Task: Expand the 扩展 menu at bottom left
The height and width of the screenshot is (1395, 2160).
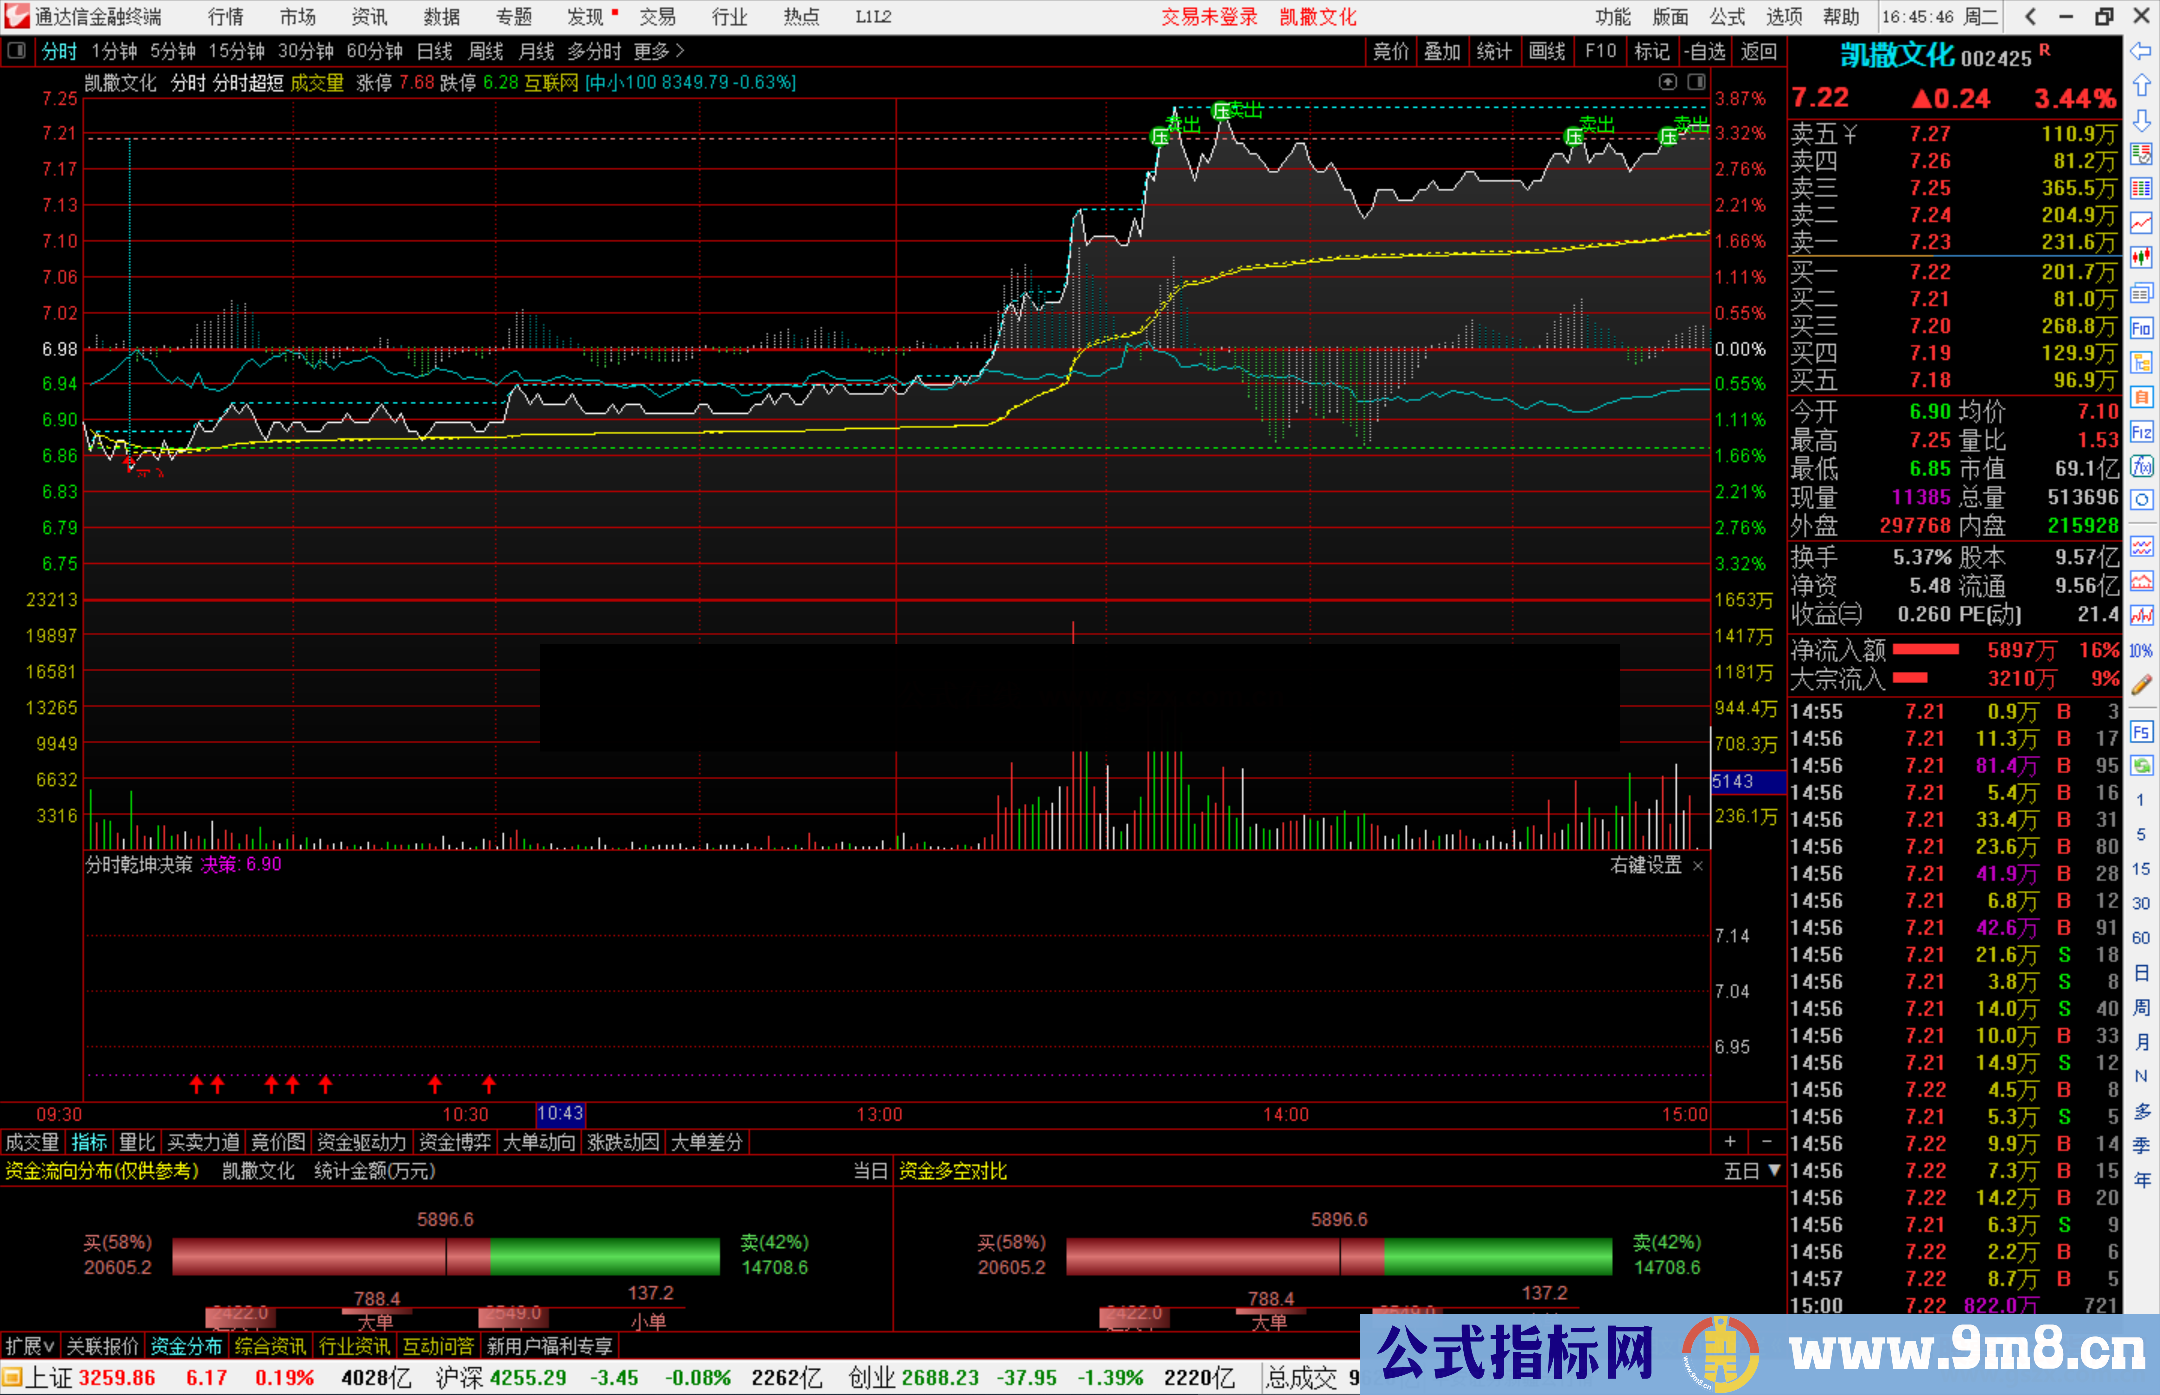Action: tap(29, 1346)
